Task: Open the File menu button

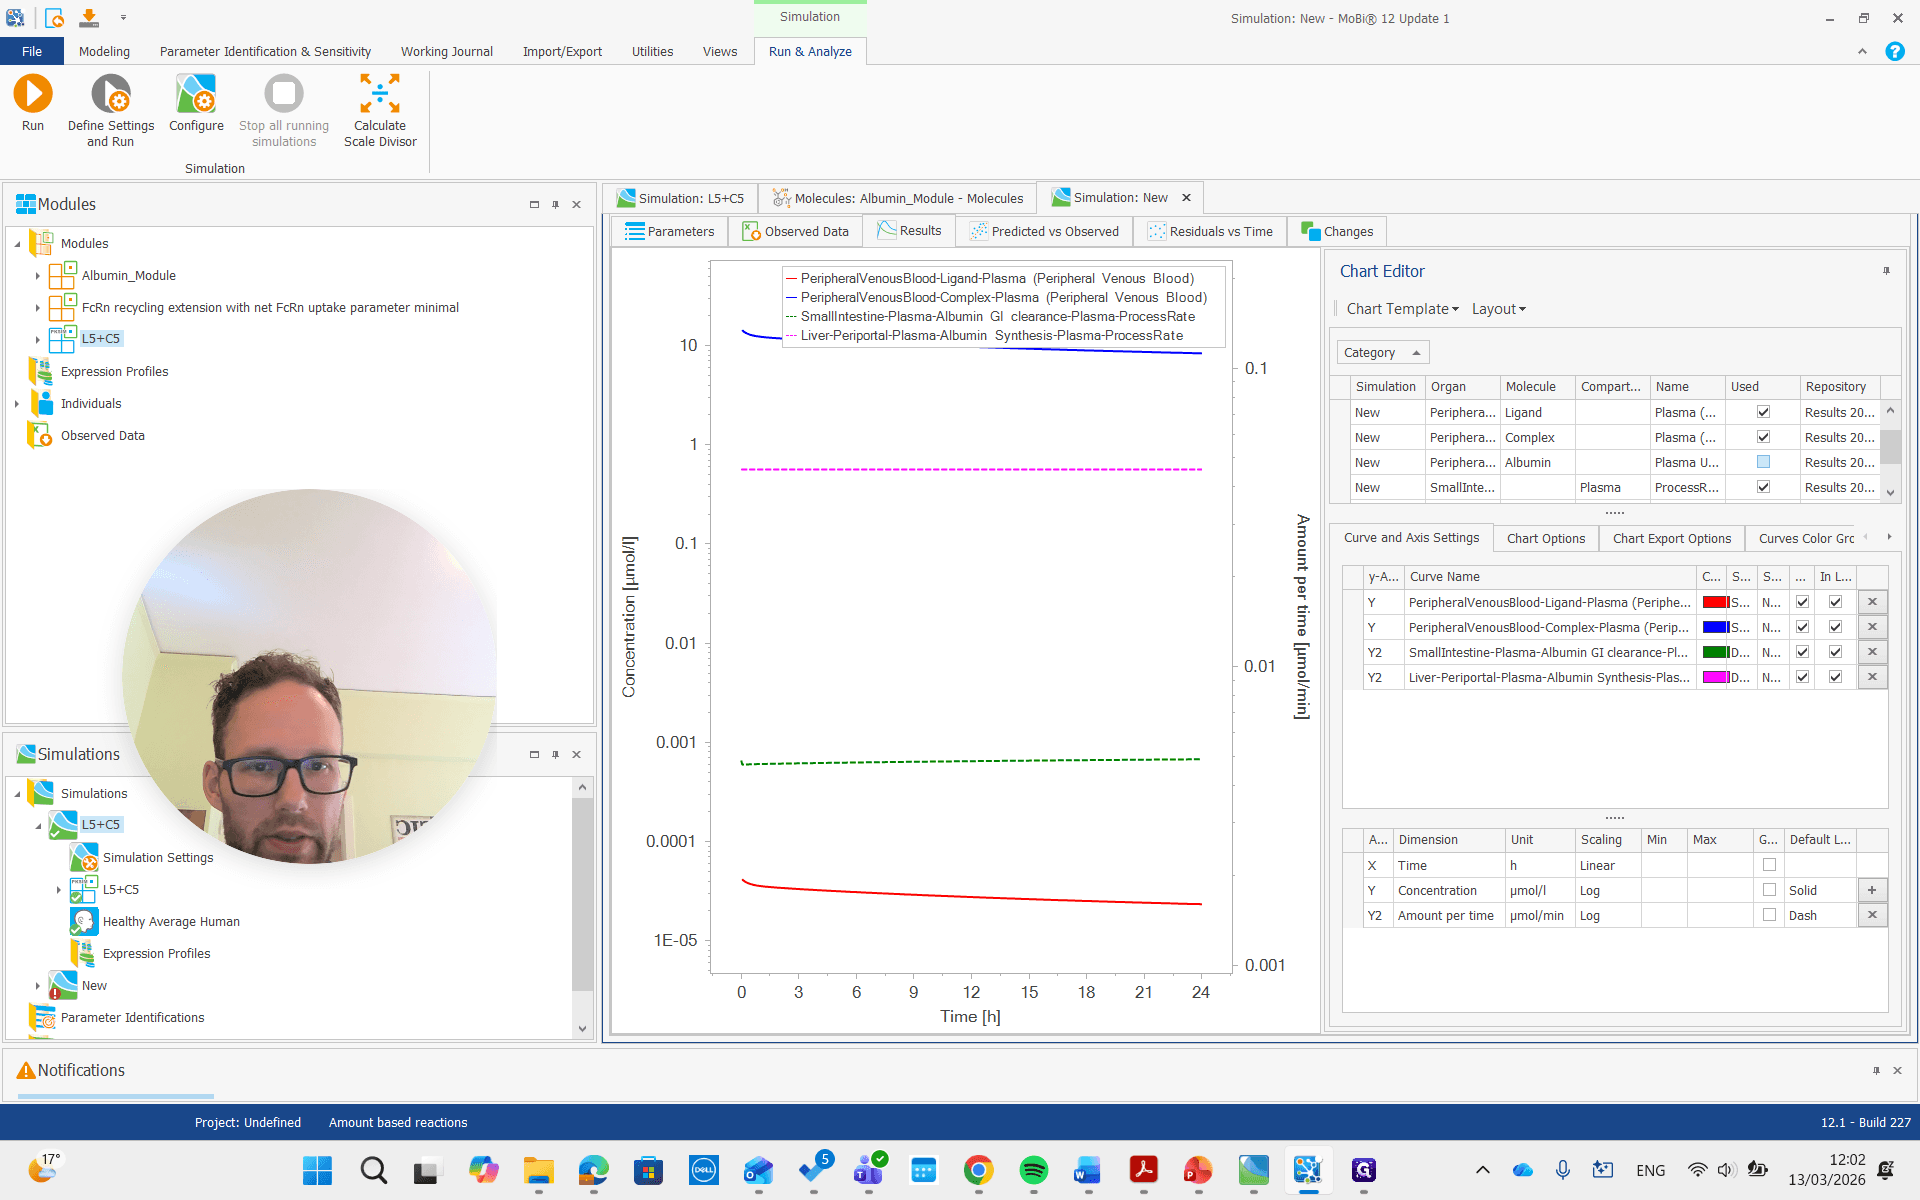Action: pyautogui.click(x=32, y=51)
